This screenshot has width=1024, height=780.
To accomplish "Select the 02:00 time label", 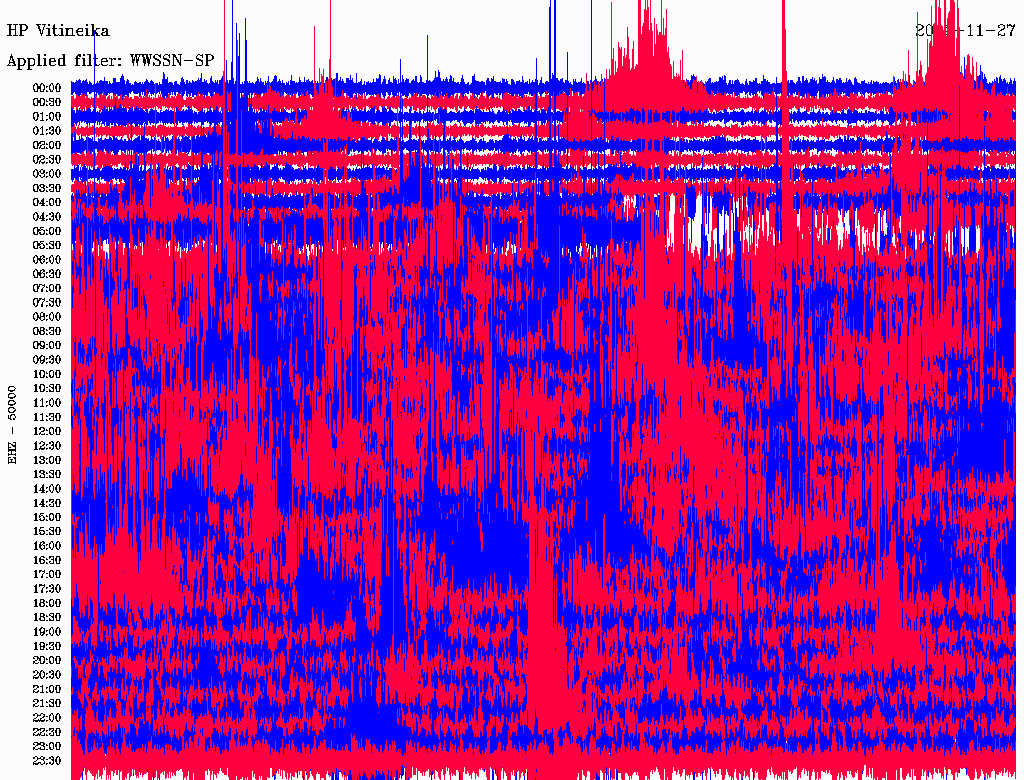I will (x=47, y=145).
